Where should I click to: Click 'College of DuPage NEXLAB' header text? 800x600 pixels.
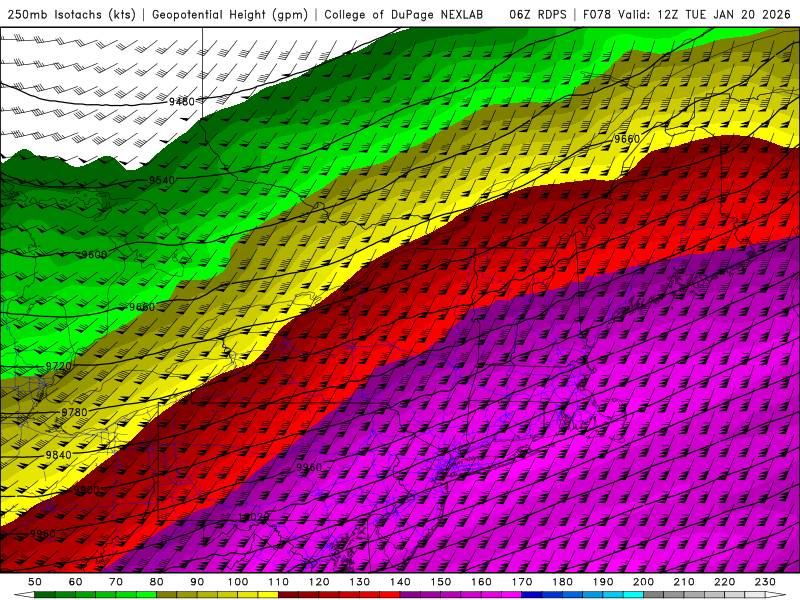point(404,14)
